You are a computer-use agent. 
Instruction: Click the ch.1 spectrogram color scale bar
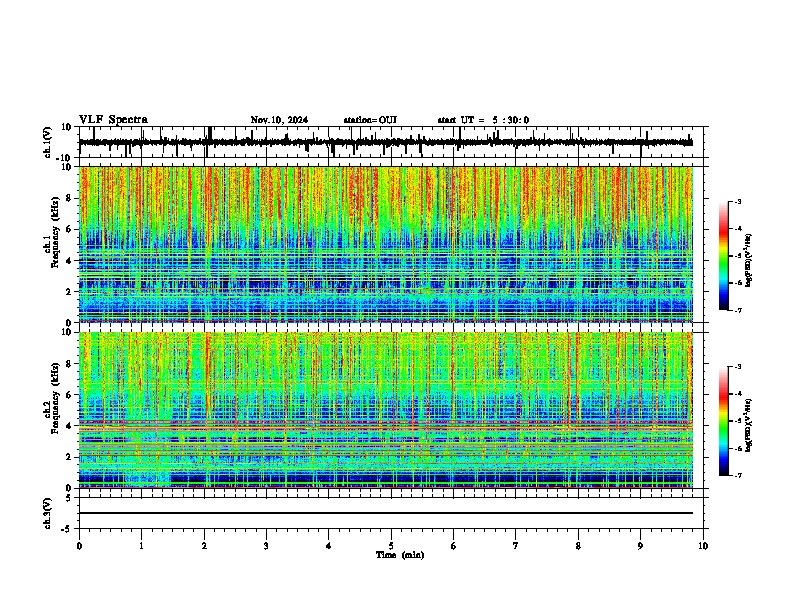[724, 256]
